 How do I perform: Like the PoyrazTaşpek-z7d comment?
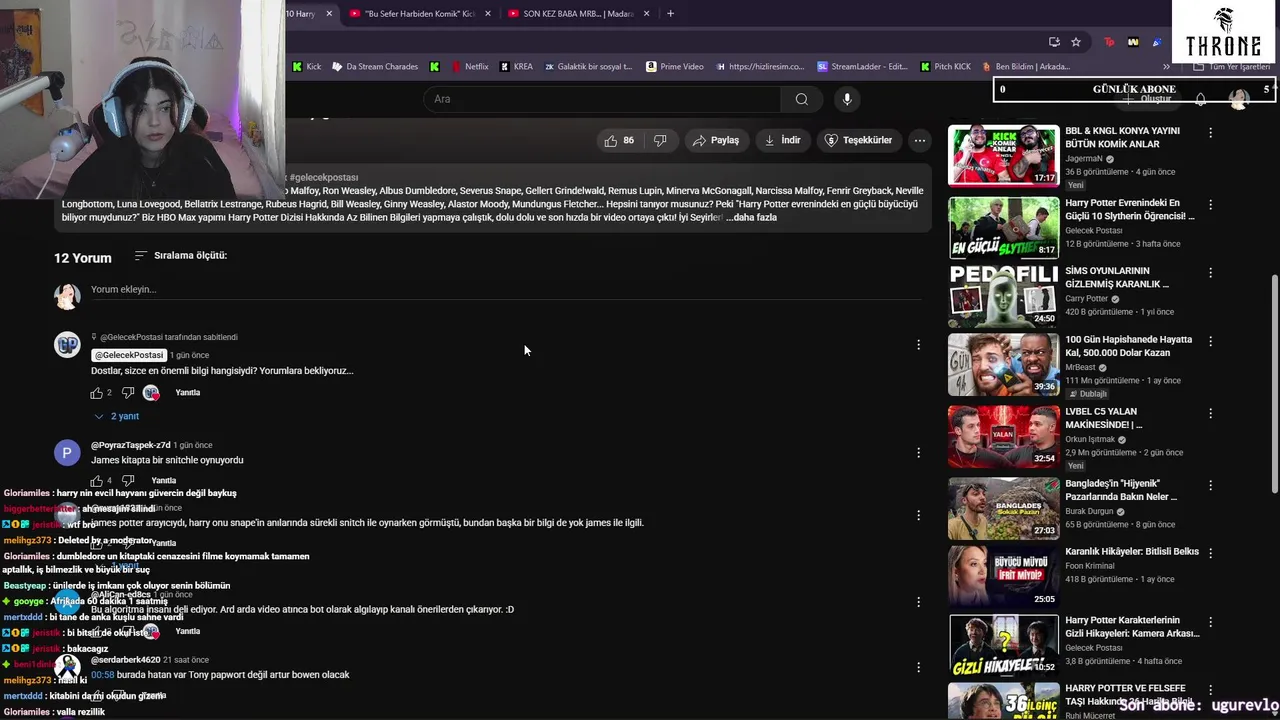coord(97,481)
